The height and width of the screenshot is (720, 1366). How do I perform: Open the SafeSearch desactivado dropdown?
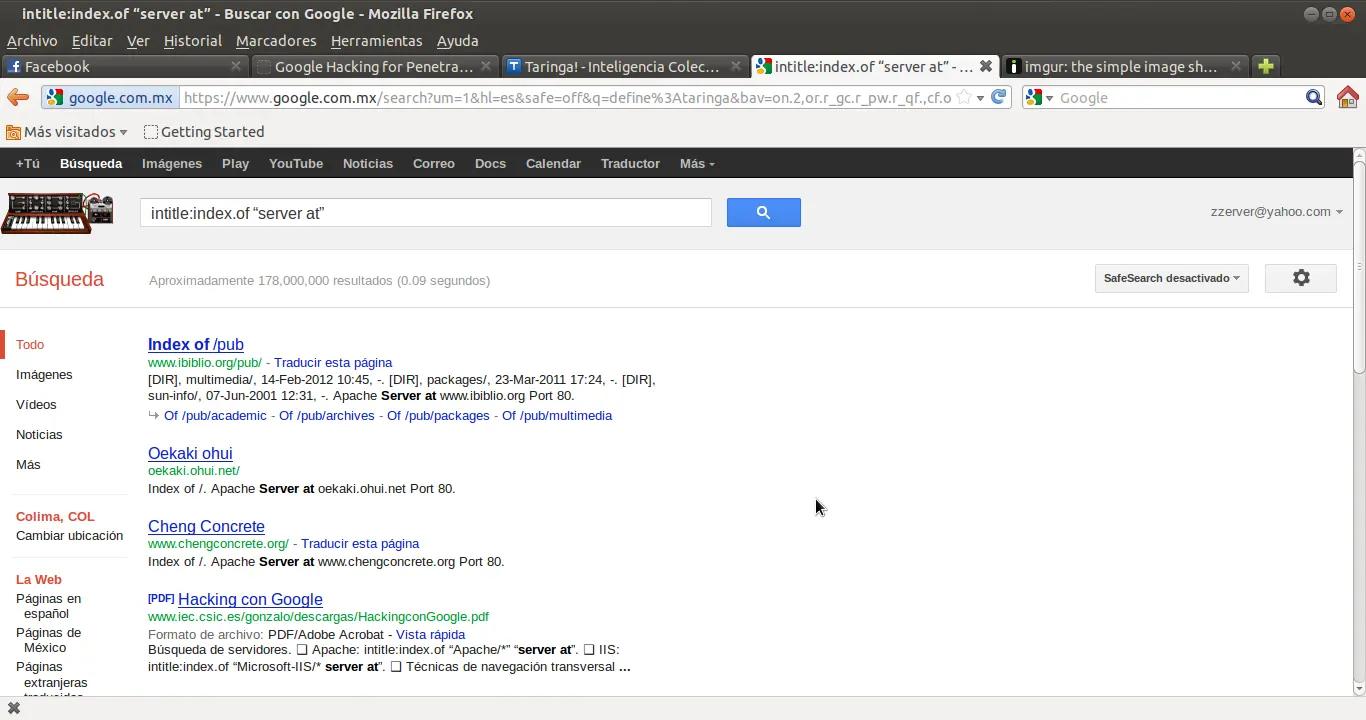(1171, 278)
